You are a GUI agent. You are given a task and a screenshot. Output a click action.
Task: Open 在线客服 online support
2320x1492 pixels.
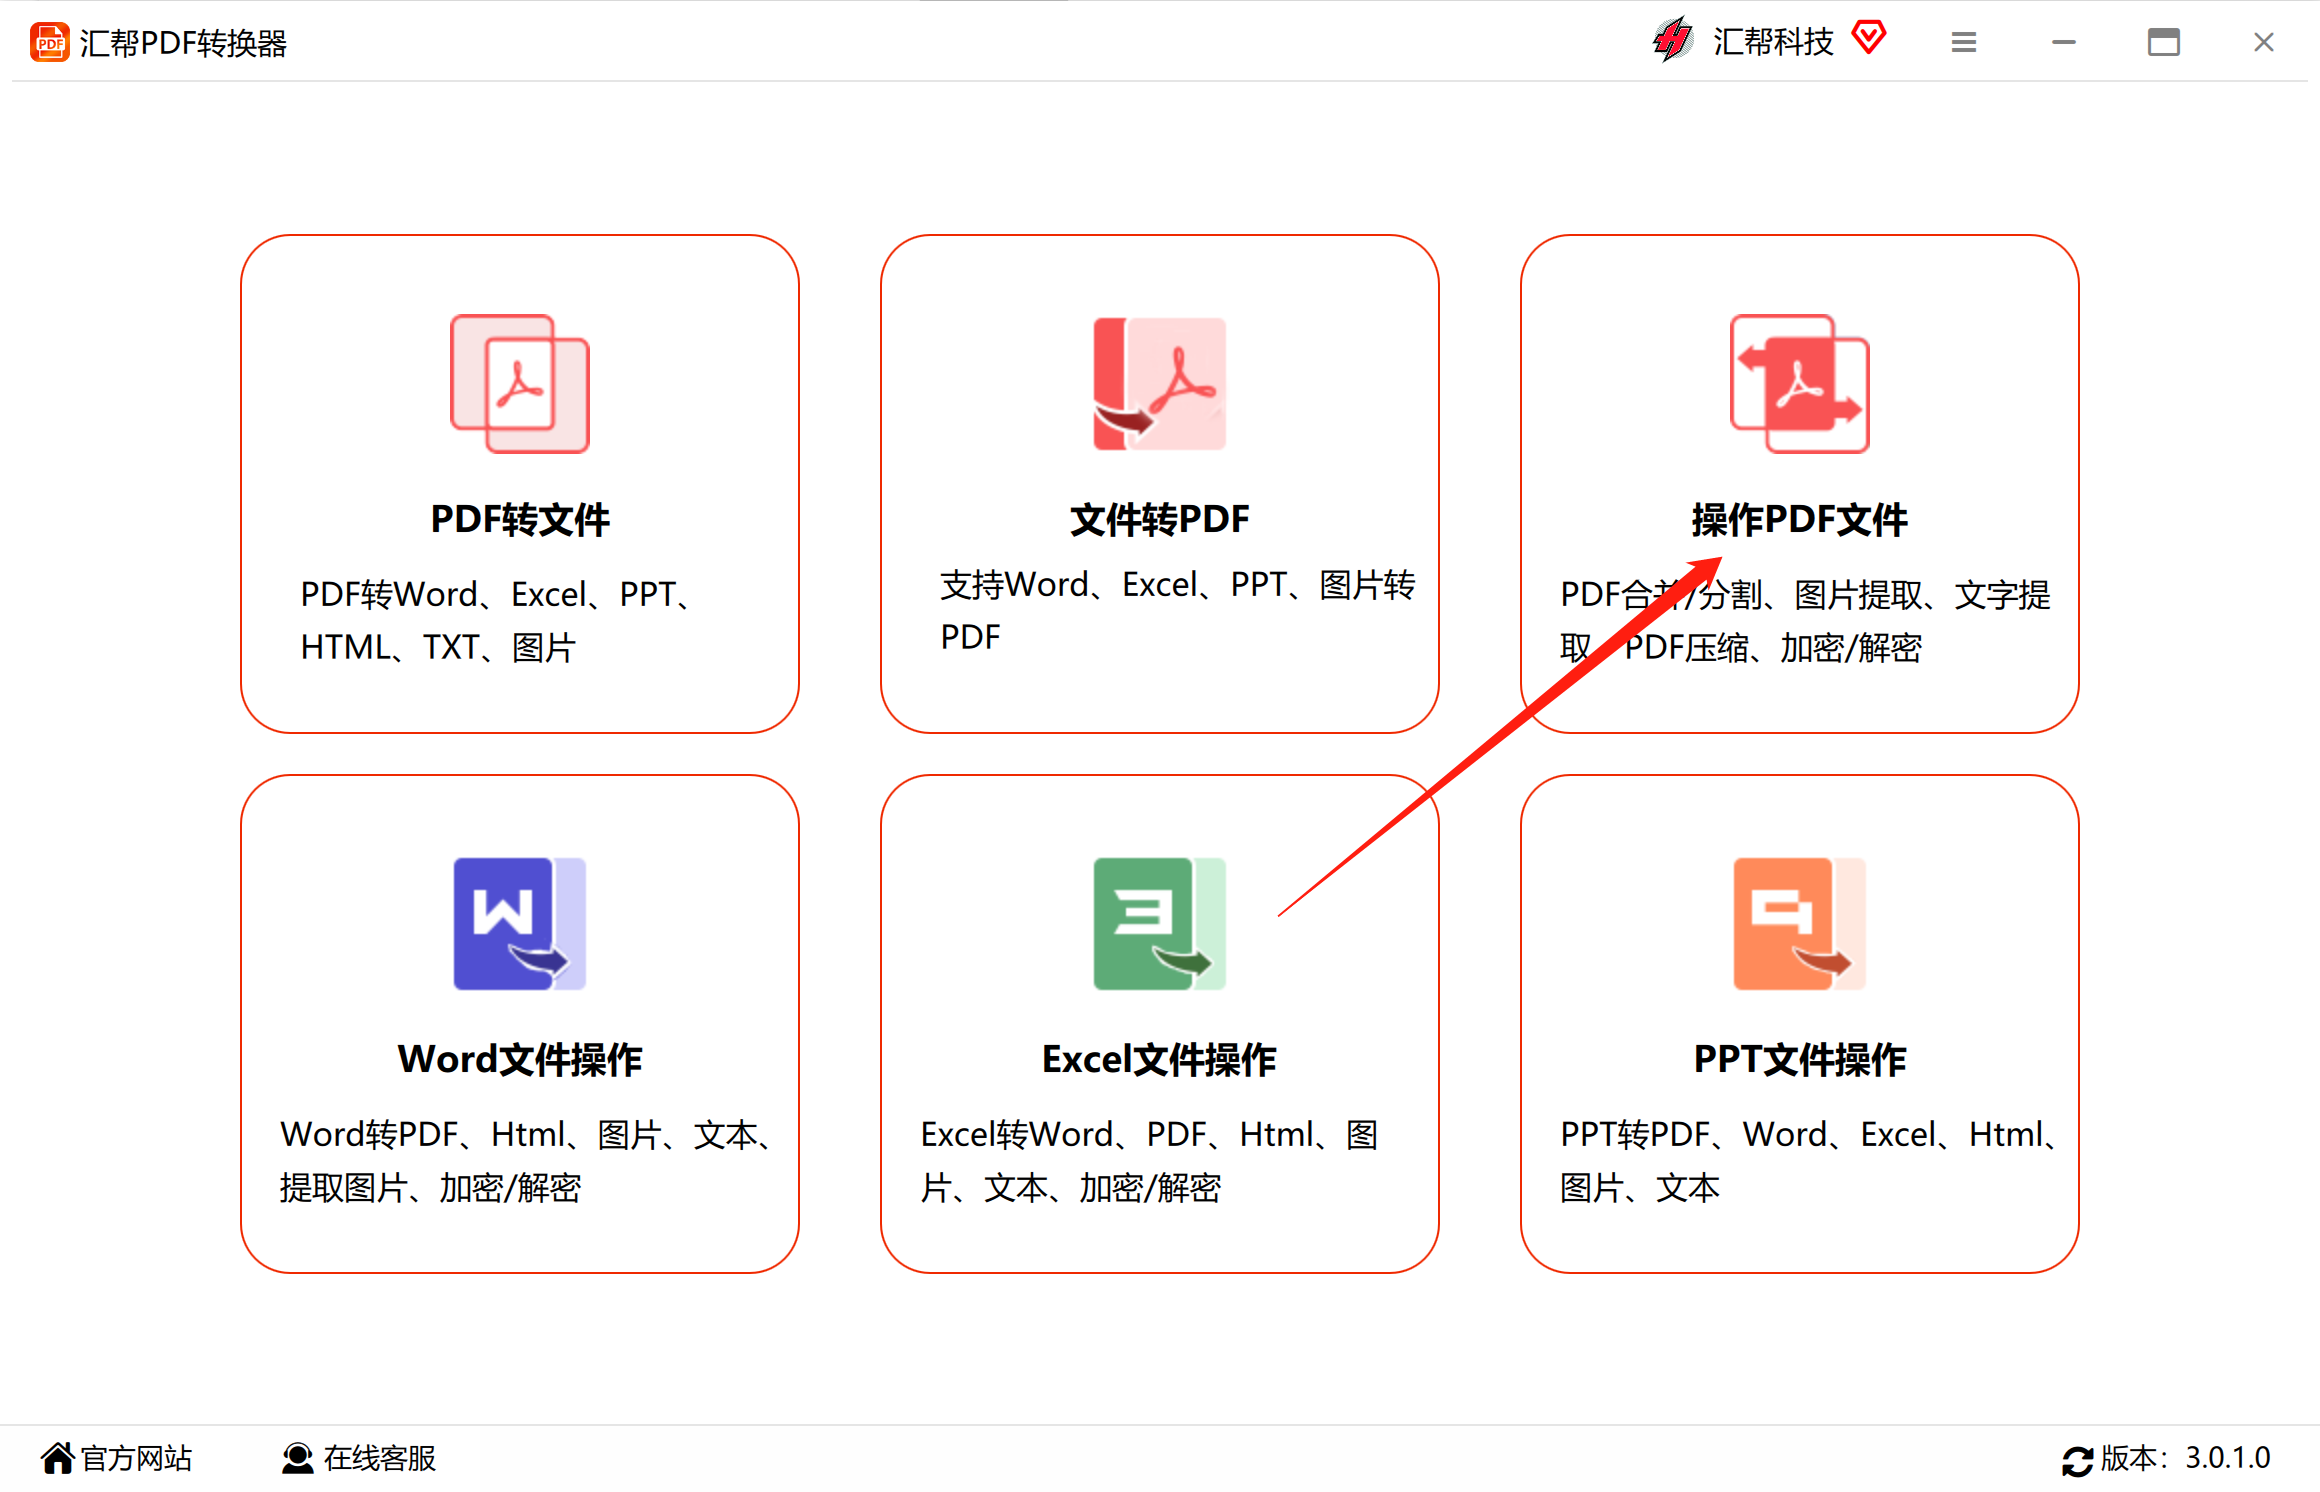tap(380, 1458)
